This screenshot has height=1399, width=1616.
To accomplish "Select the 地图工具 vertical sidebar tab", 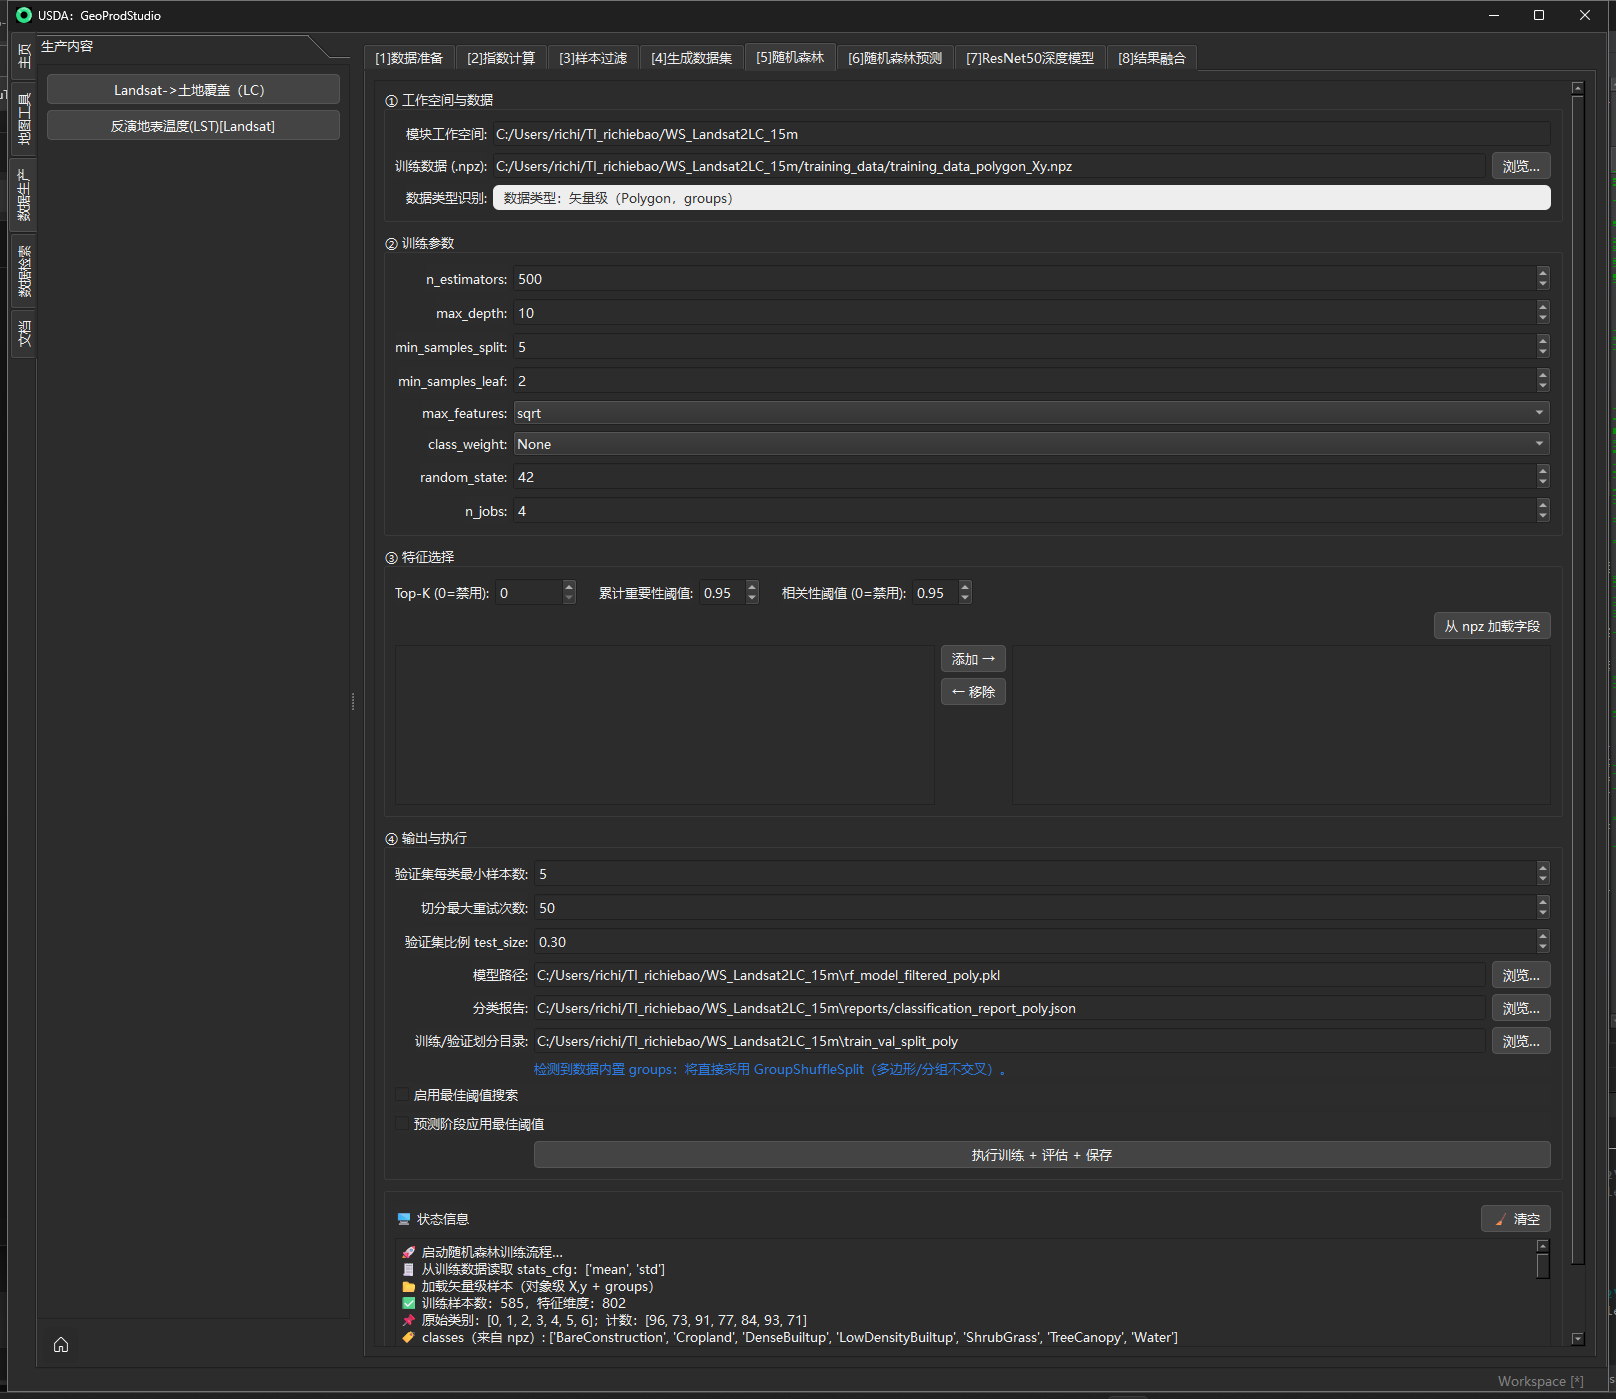I will (x=24, y=118).
